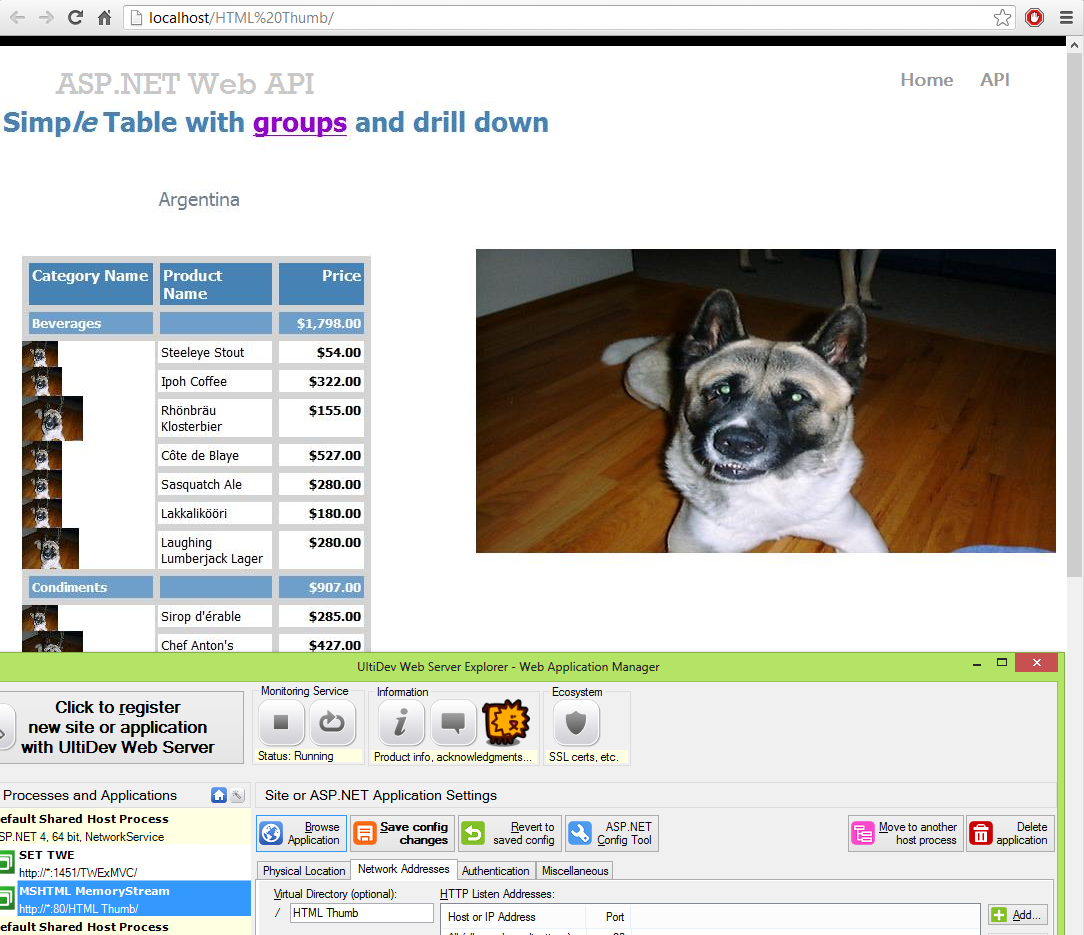
Task: Click the Category Name column header
Action: click(91, 284)
